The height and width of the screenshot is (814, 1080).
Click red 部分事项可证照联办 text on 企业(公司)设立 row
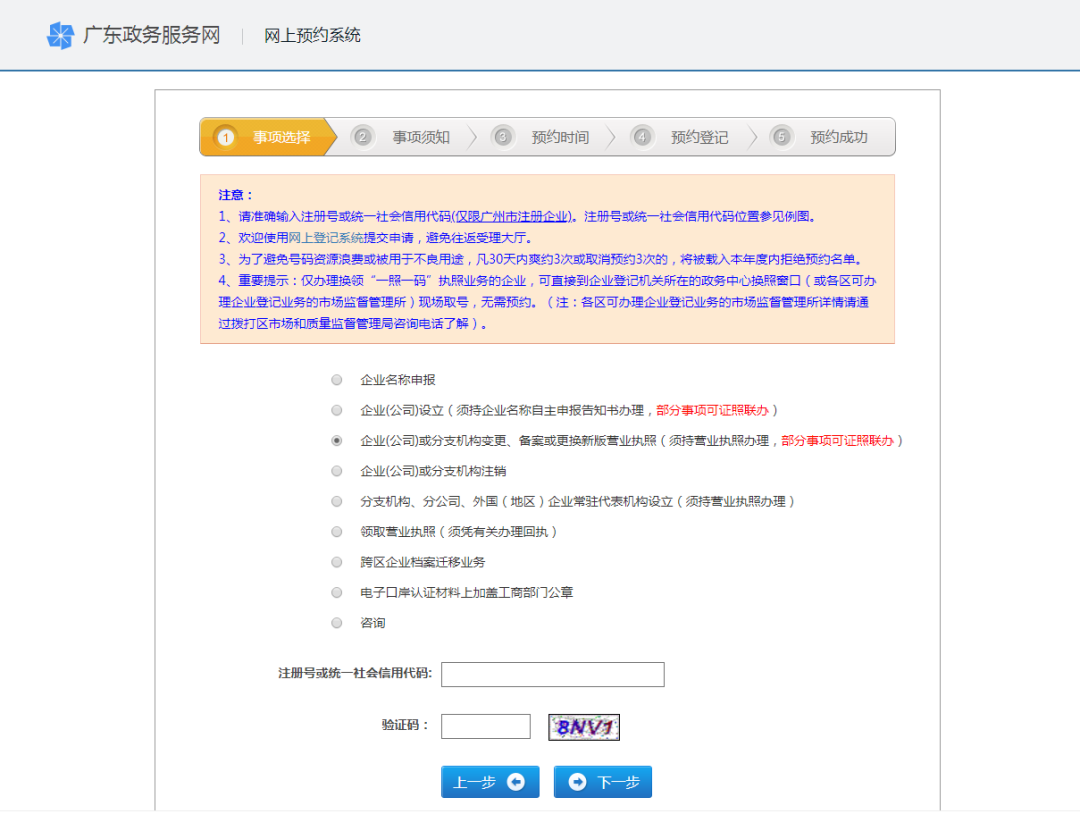coord(712,410)
